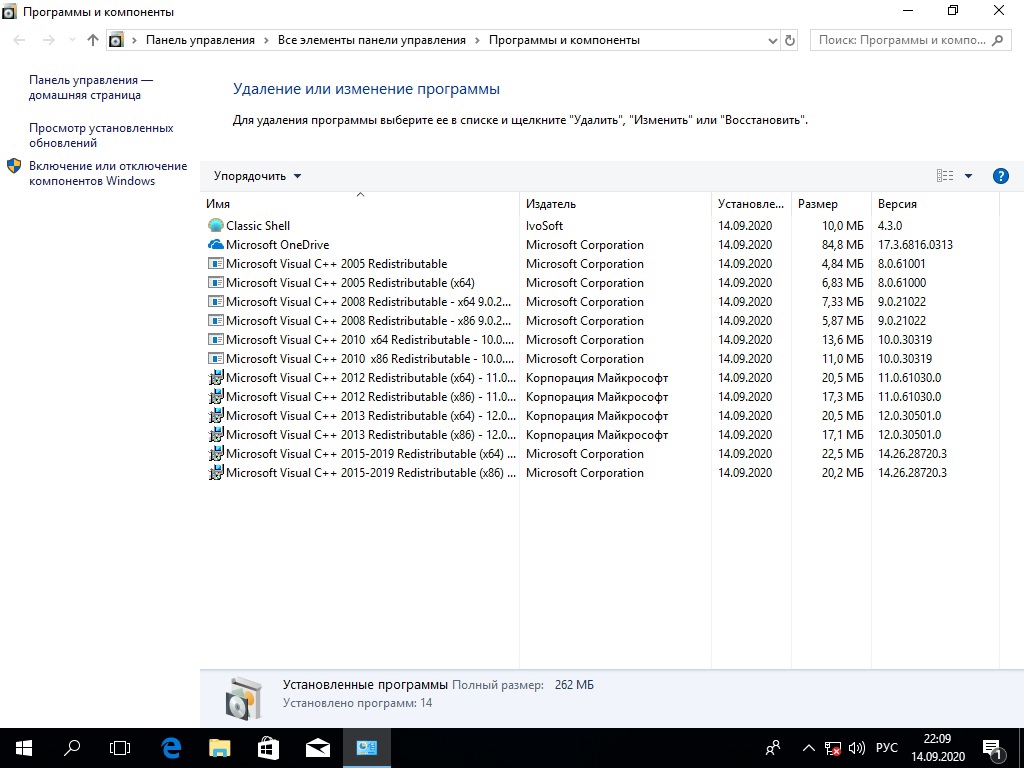Expand the Упорядочить dropdown menu
This screenshot has width=1024, height=768.
pos(257,176)
